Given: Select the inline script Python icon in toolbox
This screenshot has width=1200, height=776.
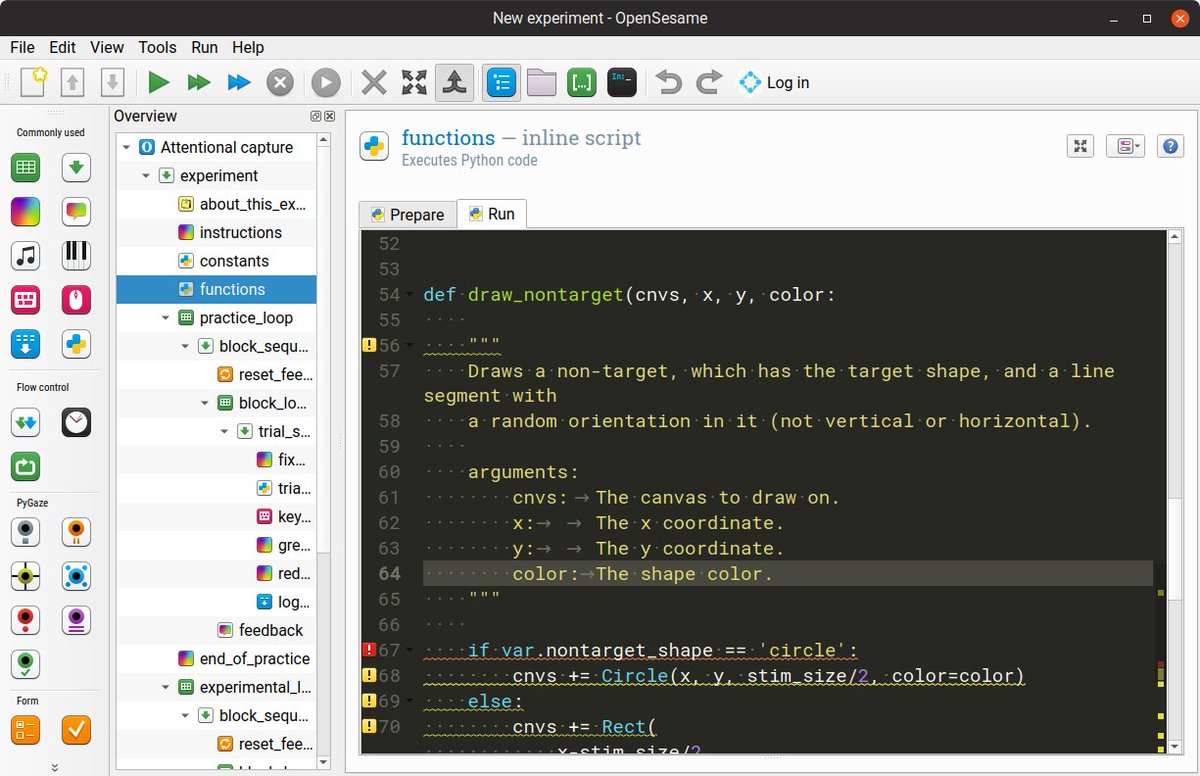Looking at the screenshot, I should 76,344.
